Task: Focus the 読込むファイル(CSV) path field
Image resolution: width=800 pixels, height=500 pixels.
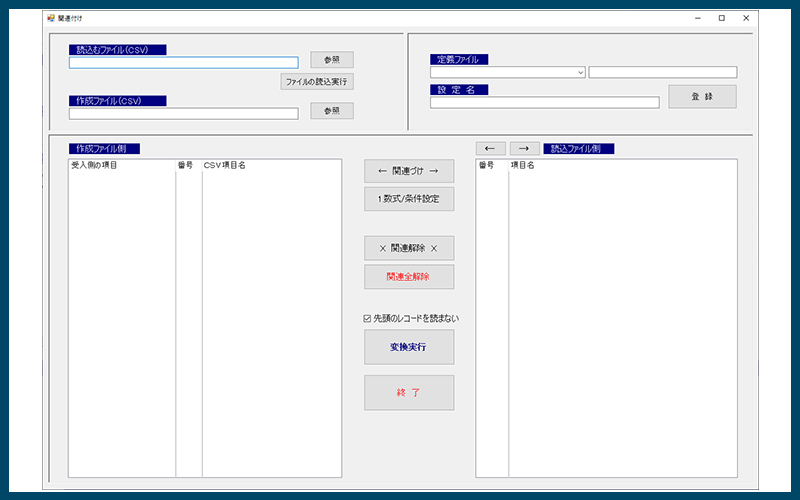Action: coord(183,62)
